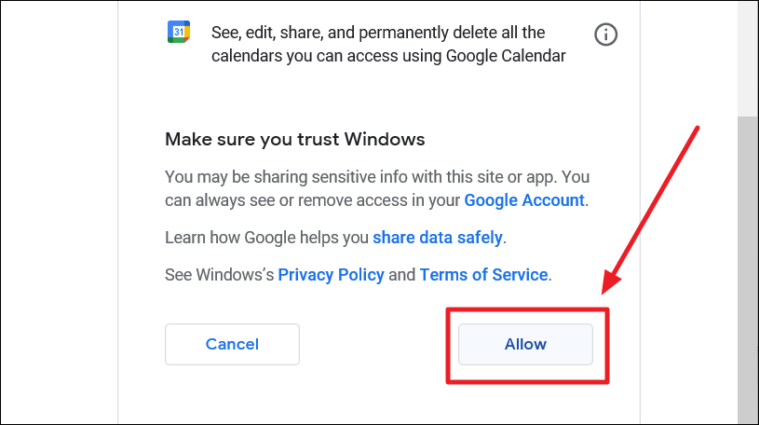Click the Cancel button

click(232, 344)
